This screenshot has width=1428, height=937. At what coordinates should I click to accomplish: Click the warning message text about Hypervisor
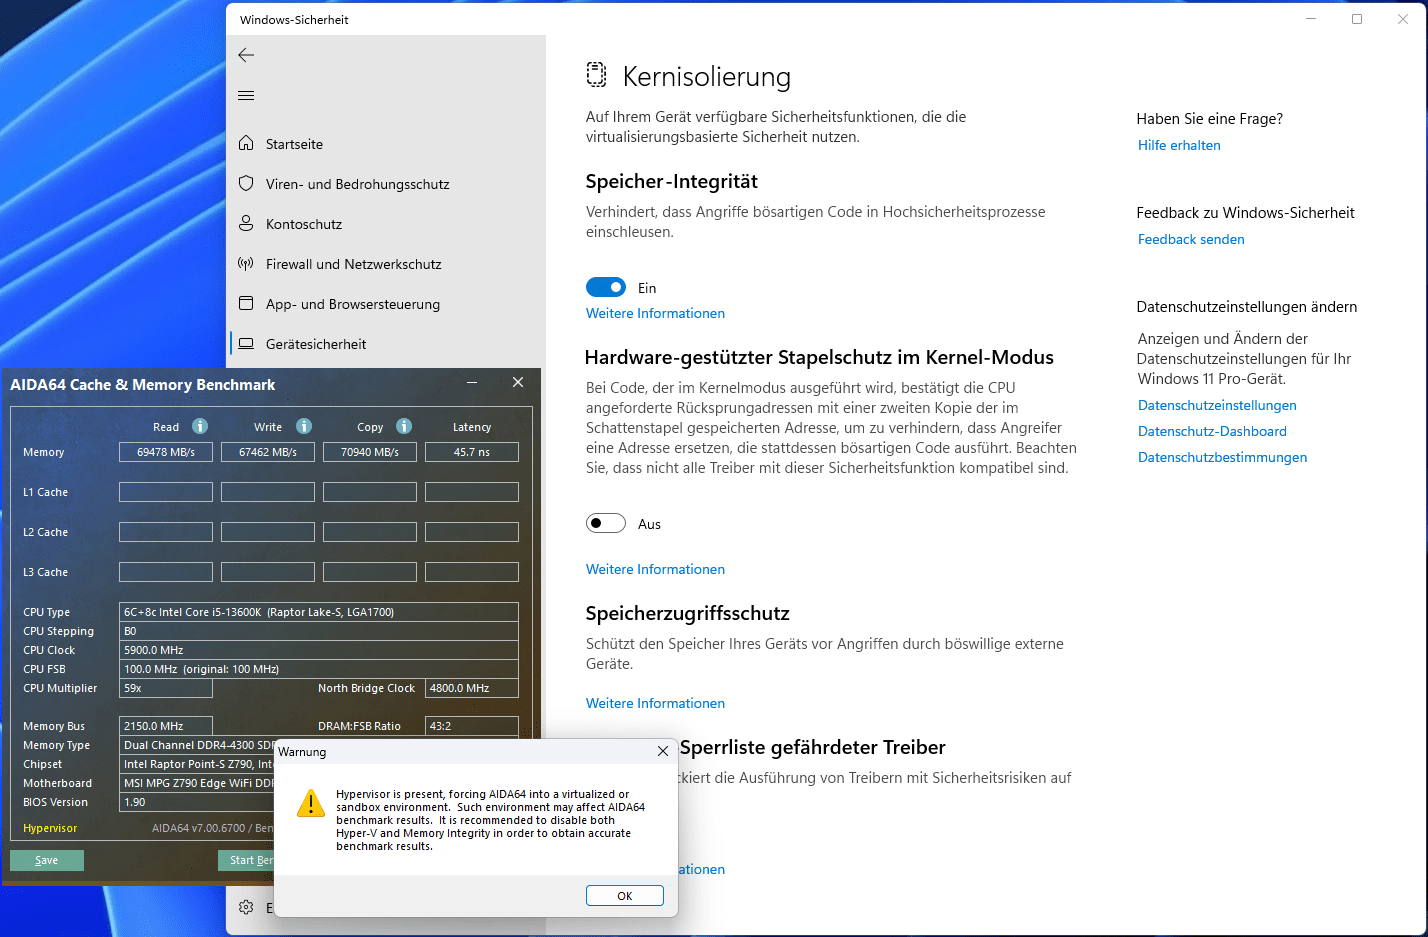[490, 820]
